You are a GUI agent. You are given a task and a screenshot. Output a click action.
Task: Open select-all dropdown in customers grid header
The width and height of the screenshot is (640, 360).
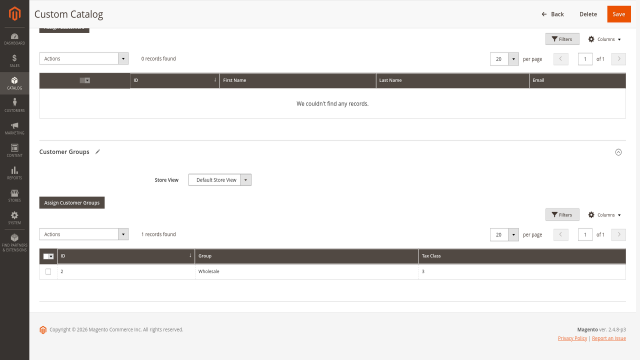pyautogui.click(x=85, y=80)
